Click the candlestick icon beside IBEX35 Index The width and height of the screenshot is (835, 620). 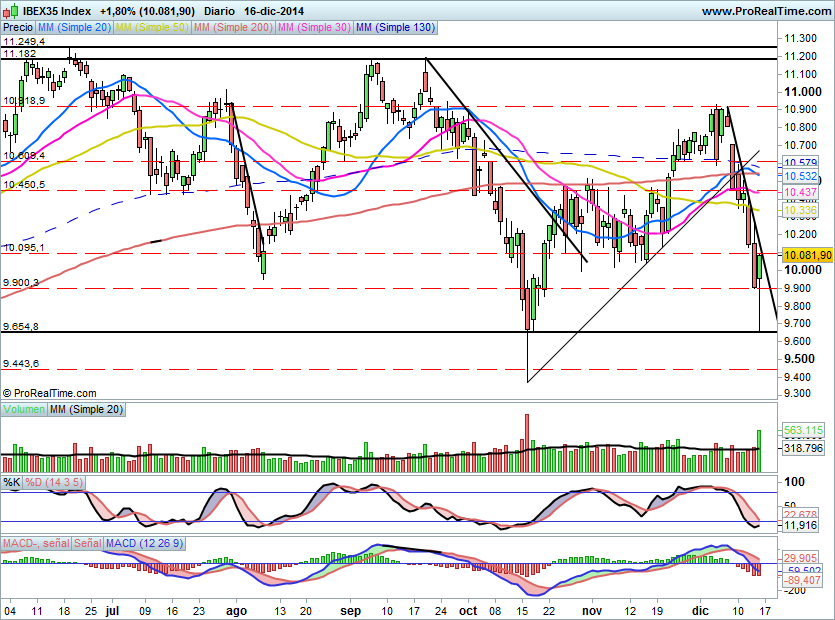[x=9, y=9]
